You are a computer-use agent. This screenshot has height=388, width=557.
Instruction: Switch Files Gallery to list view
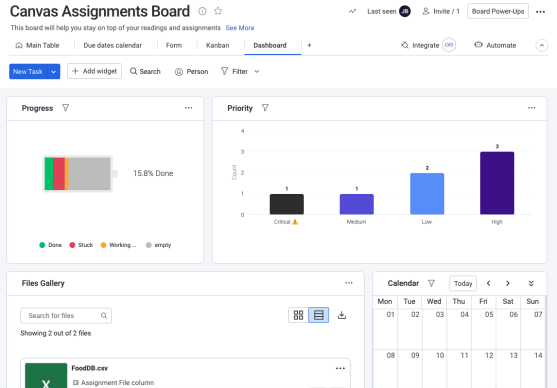coord(319,315)
